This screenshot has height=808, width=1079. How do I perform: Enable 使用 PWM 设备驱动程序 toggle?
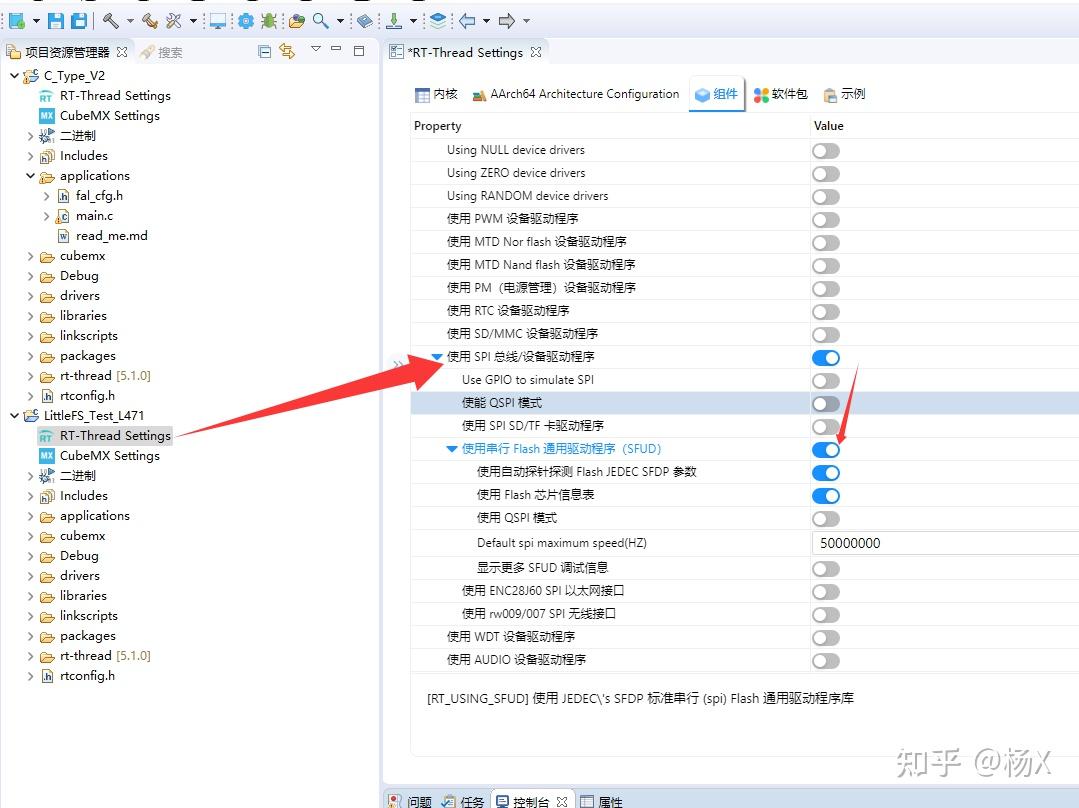pos(825,219)
